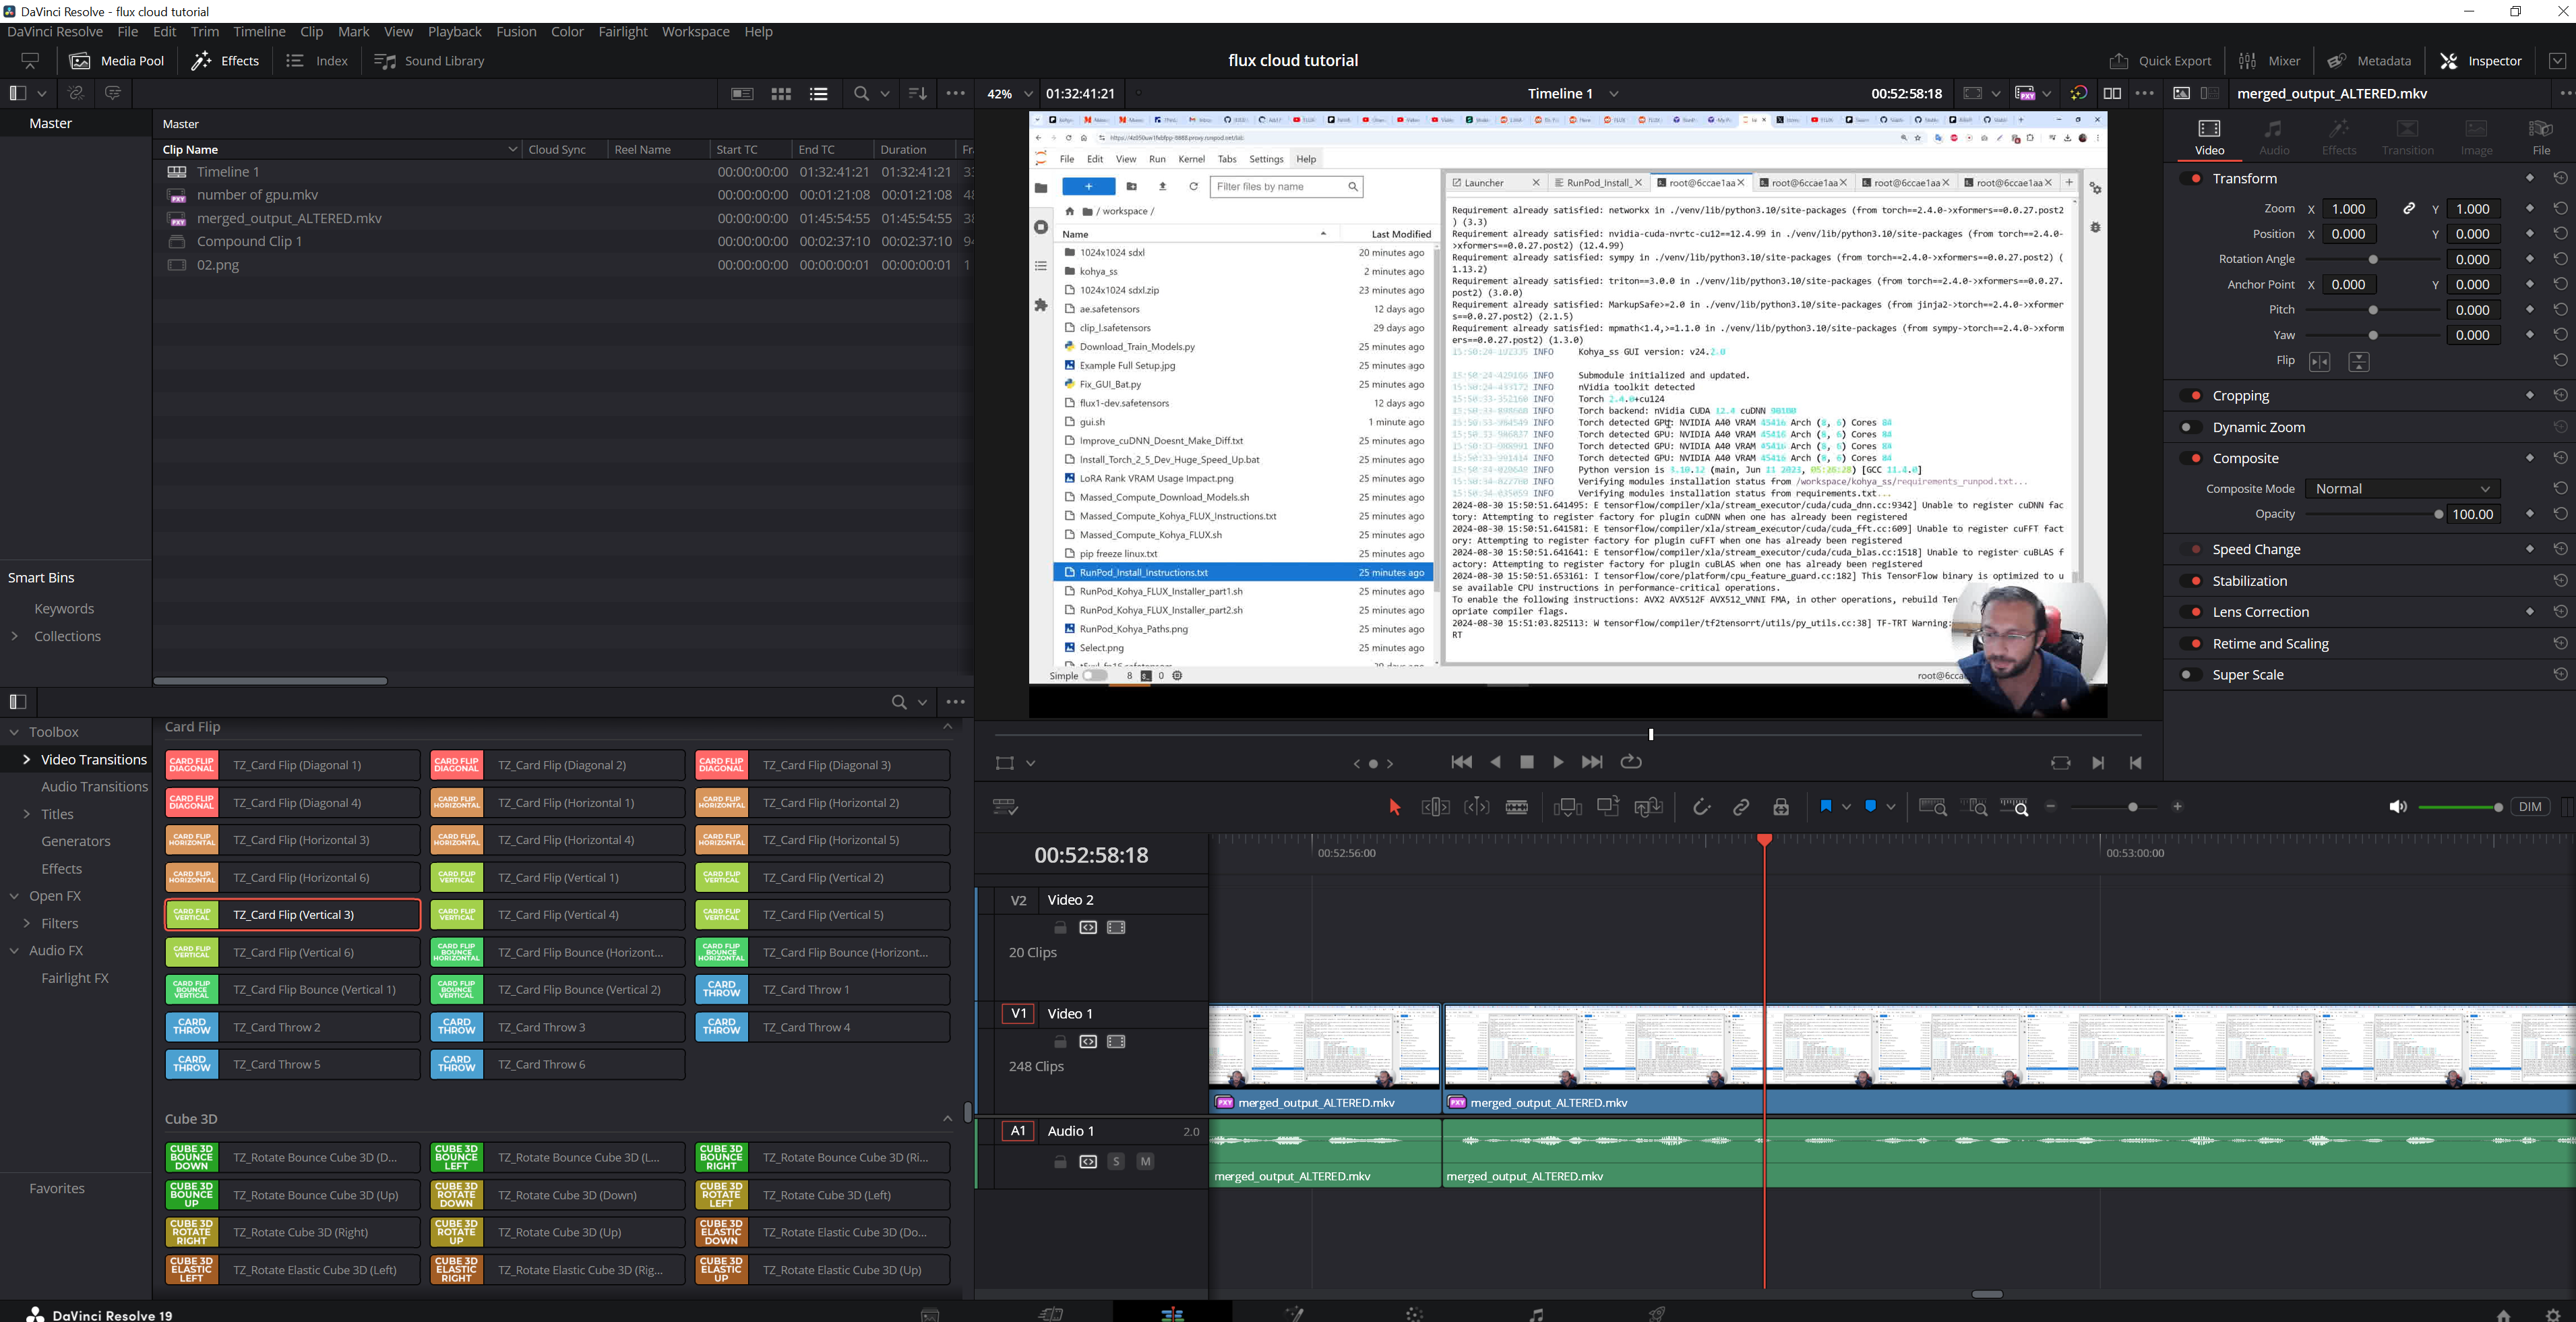Viewport: 2576px width, 1322px height.
Task: Adjust the Opacity slider in Composite
Action: click(x=2438, y=514)
